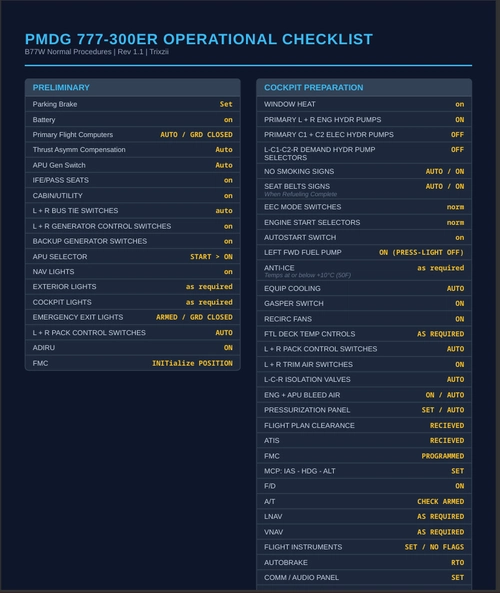The width and height of the screenshot is (500, 593).
Task: Click 'L + R GENERATOR CONTROL SWITCHES' label
Action: (102, 226)
